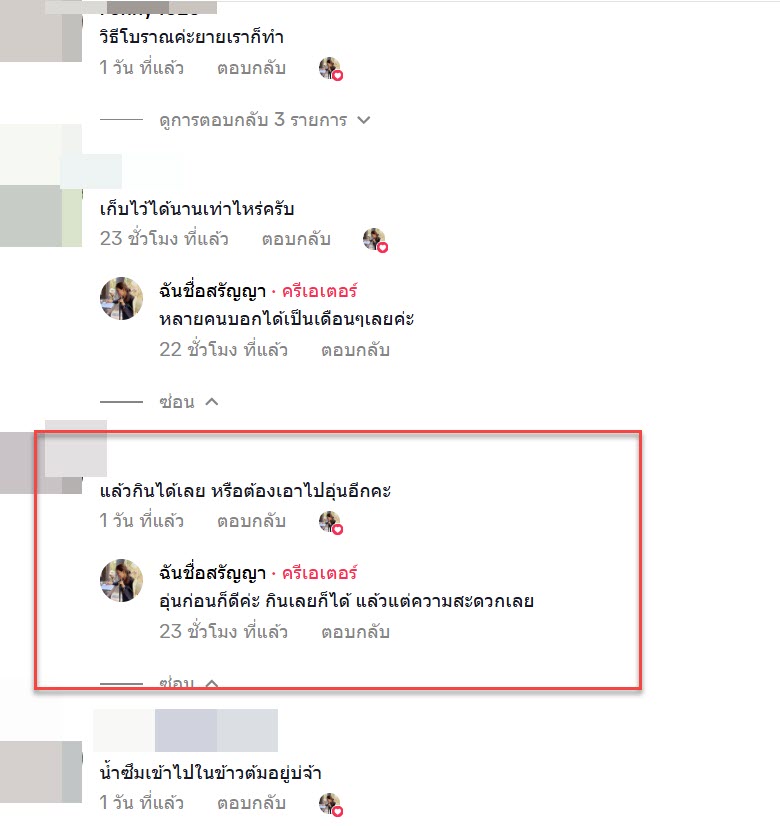Collapse replies with ซ่อน under หลายคนบอก reply
Viewport: 780px width, 826px height.
pyautogui.click(x=189, y=402)
